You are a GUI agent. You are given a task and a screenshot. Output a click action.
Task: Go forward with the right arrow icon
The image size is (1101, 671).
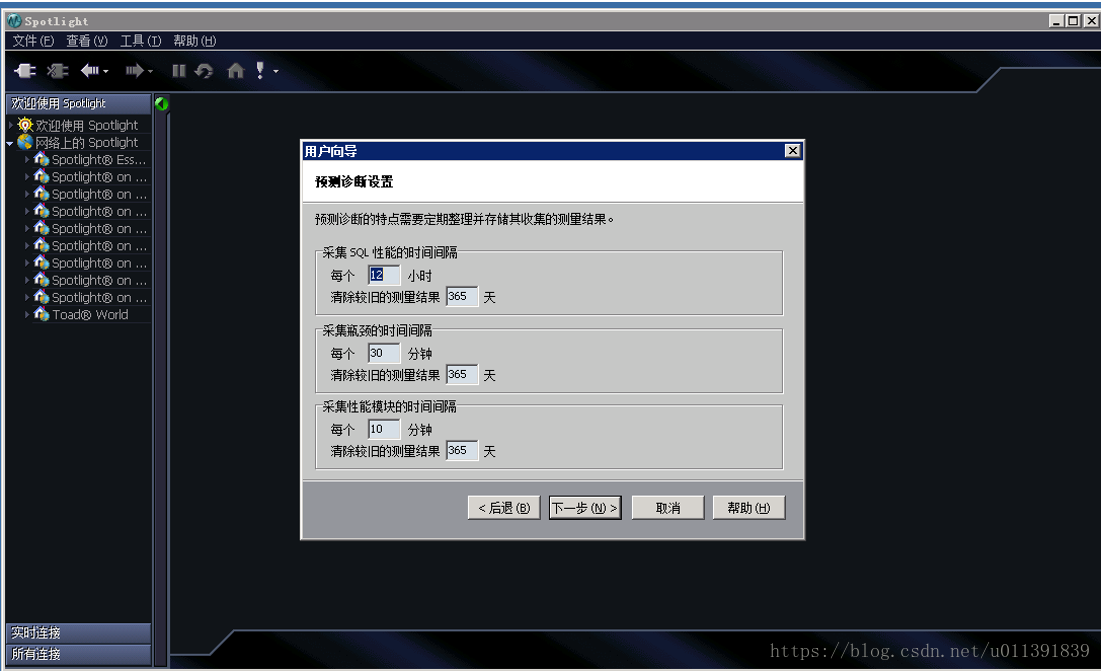[134, 70]
